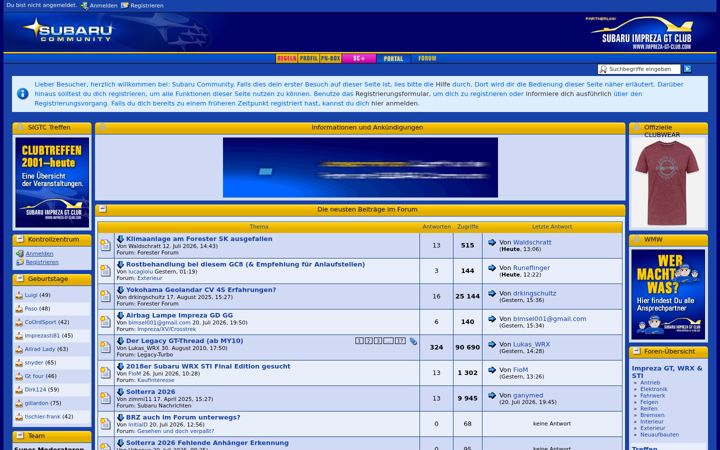Go to last post by drkingschultz arrow icon
Image resolution: width=720 pixels, height=450 pixels.
point(492,293)
